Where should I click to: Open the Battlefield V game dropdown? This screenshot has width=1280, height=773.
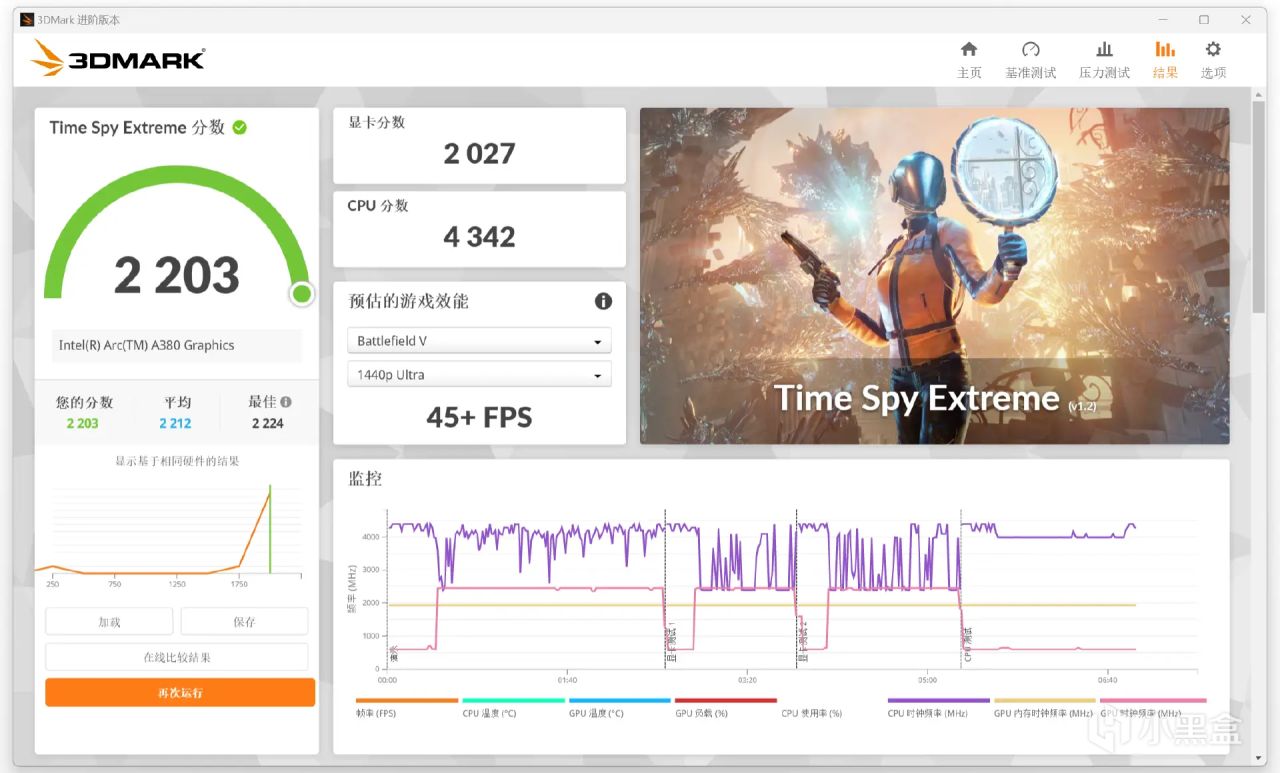[479, 341]
